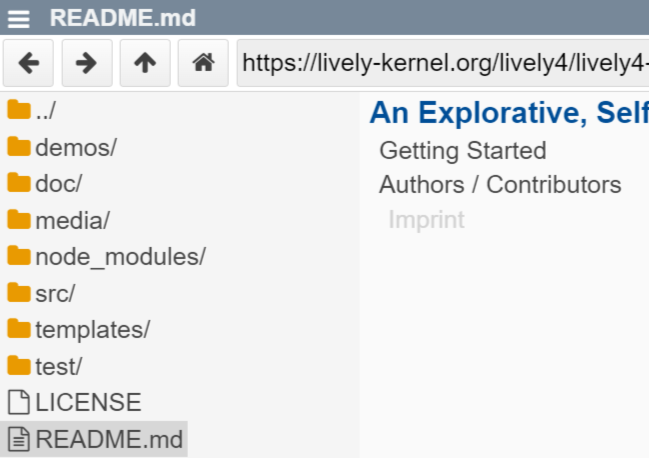Go up one directory with up arrow
649x458 pixels.
tap(145, 63)
